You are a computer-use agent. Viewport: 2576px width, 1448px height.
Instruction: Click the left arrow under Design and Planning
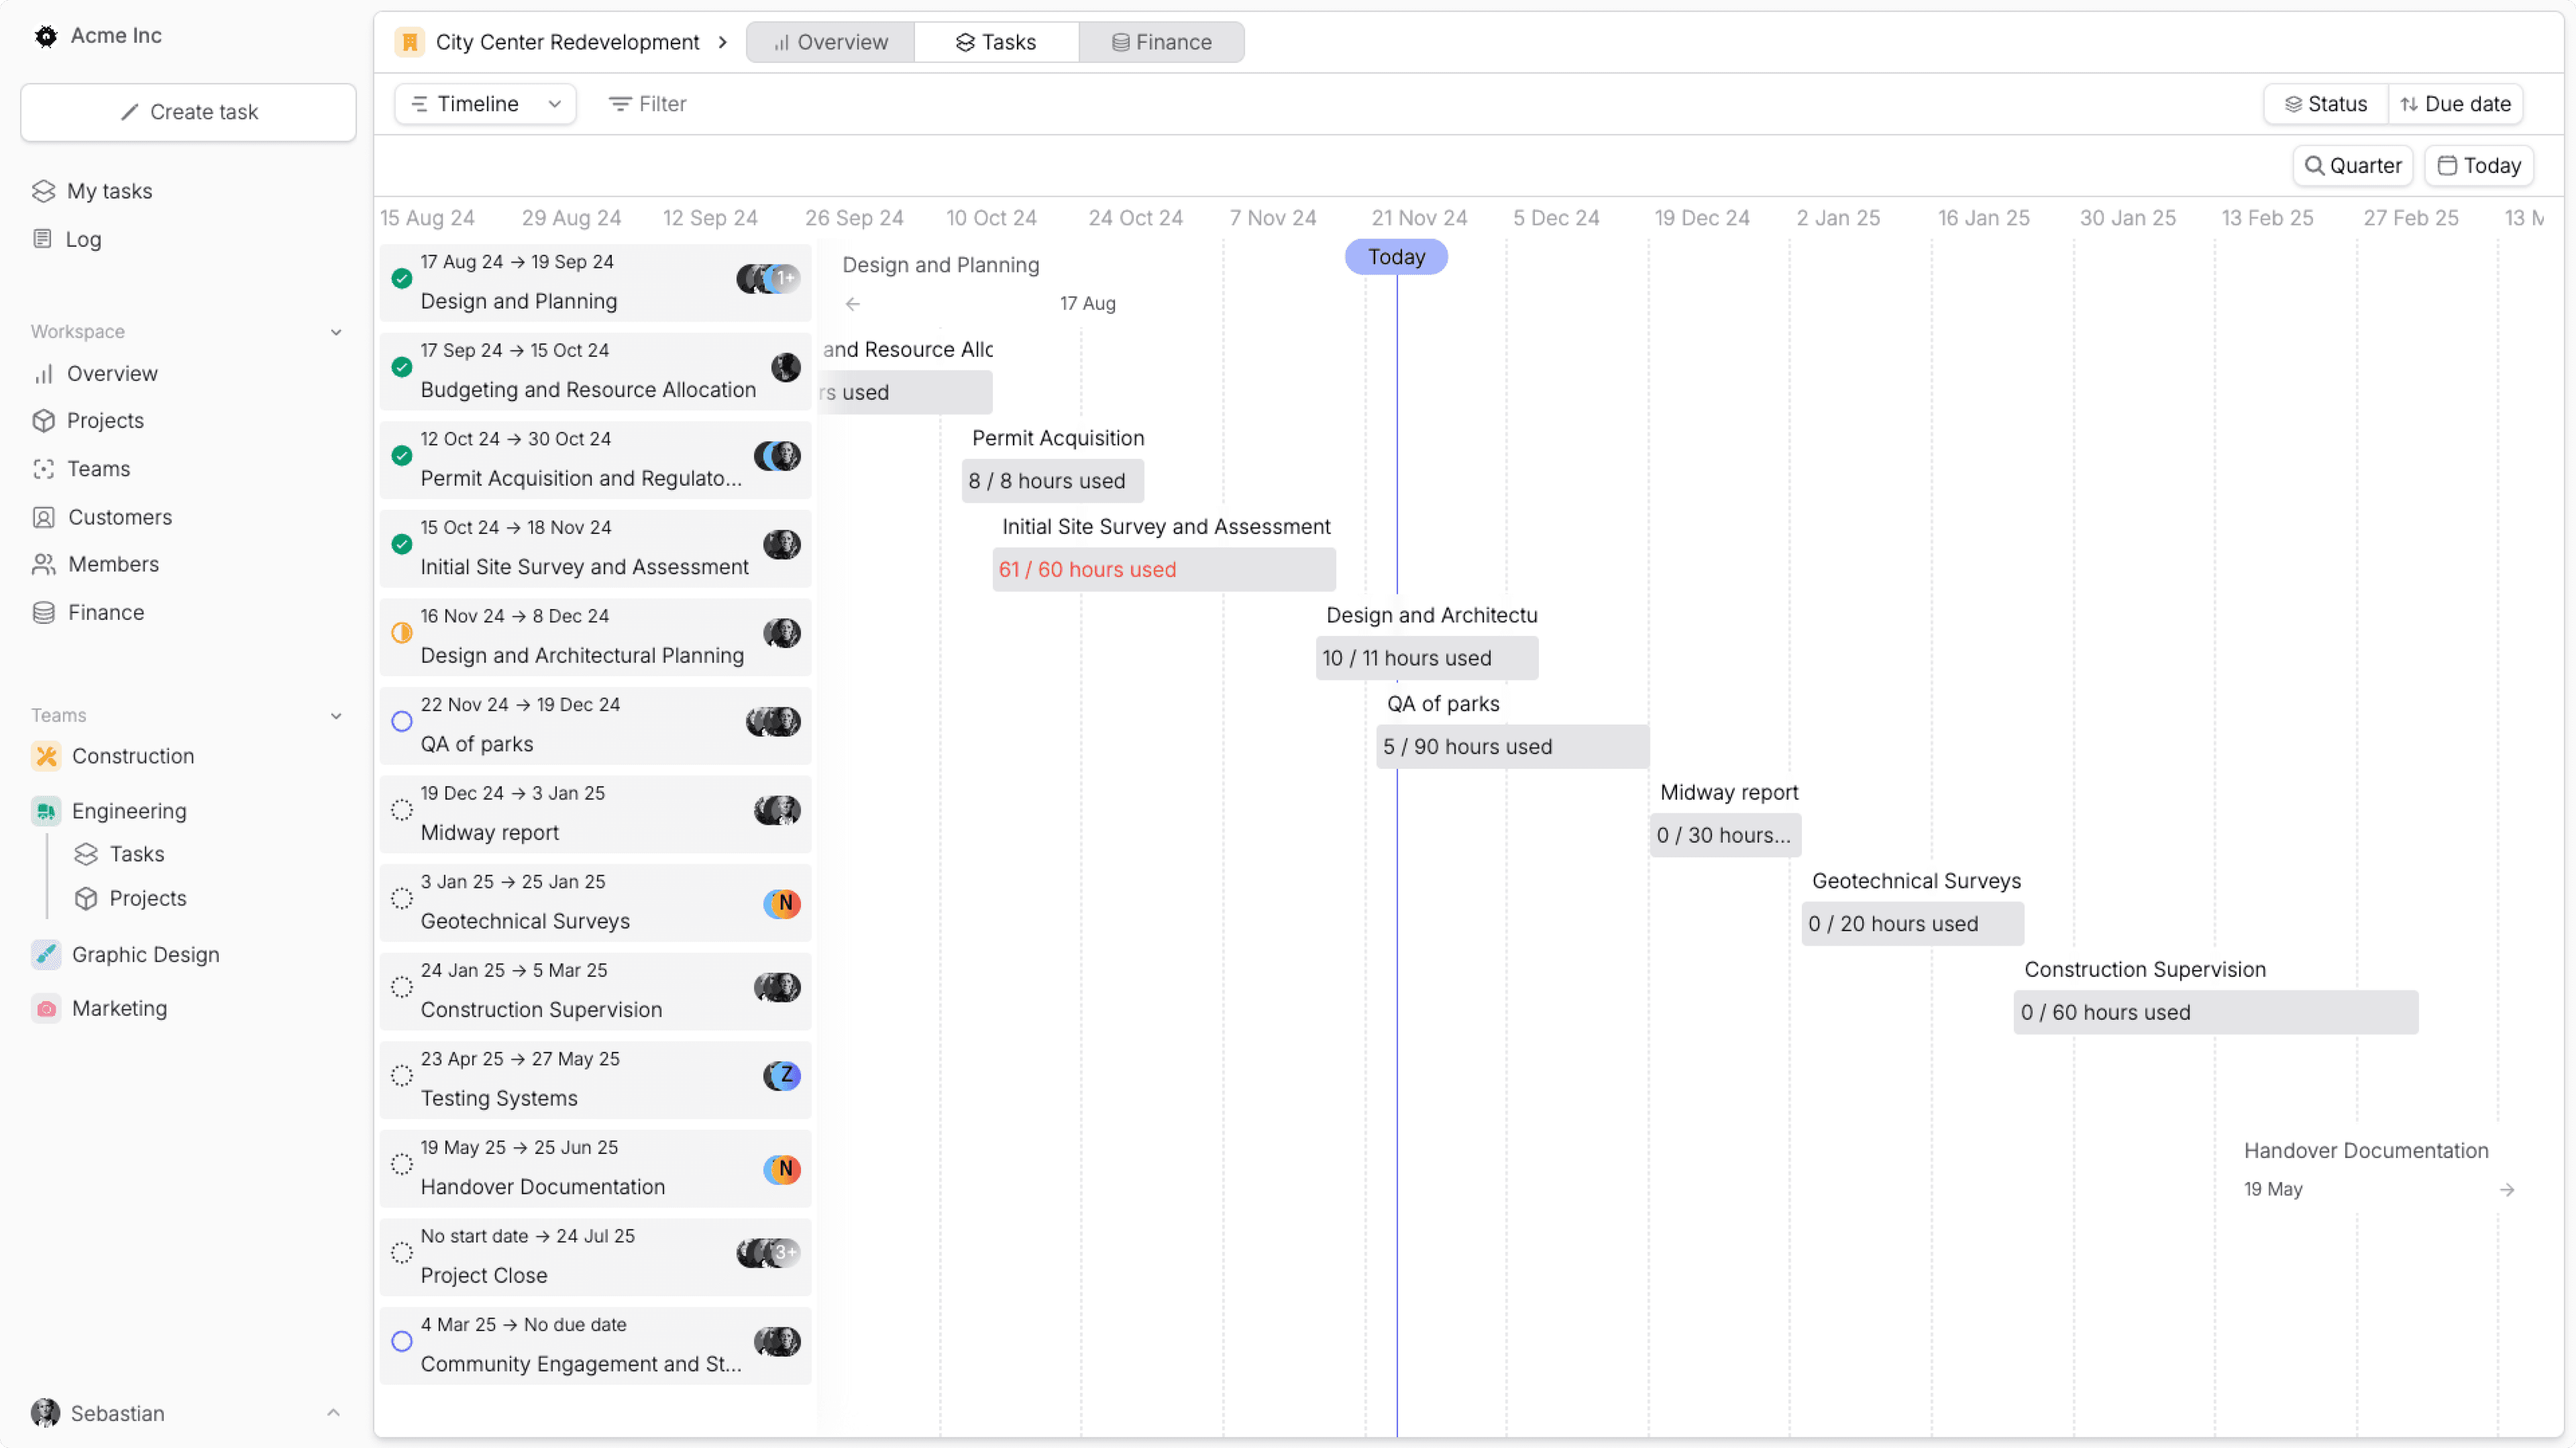coord(852,303)
